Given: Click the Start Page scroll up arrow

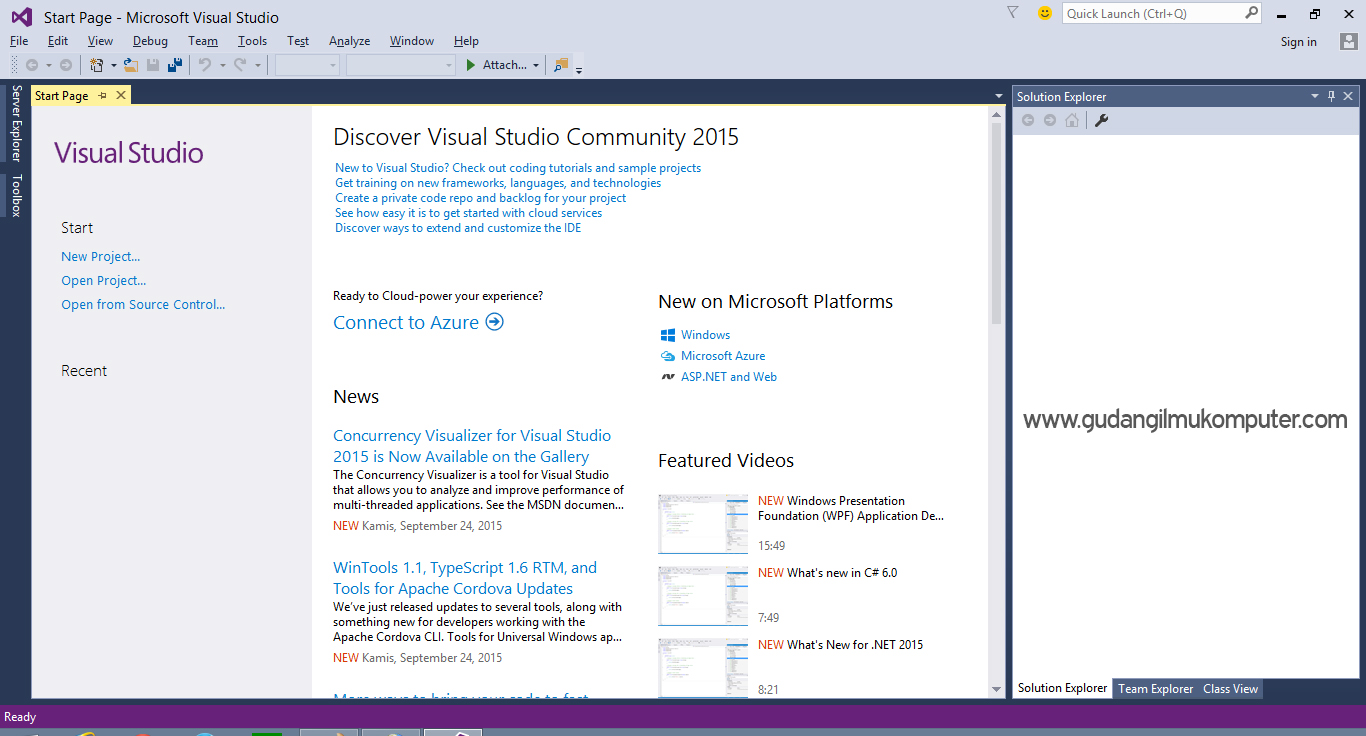Looking at the screenshot, I should coord(996,115).
